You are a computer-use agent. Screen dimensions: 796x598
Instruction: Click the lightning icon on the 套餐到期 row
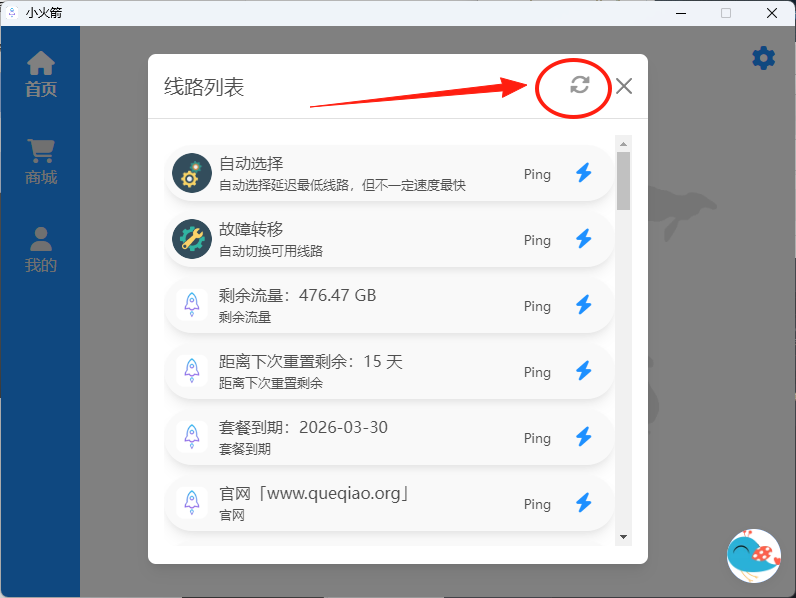click(584, 437)
